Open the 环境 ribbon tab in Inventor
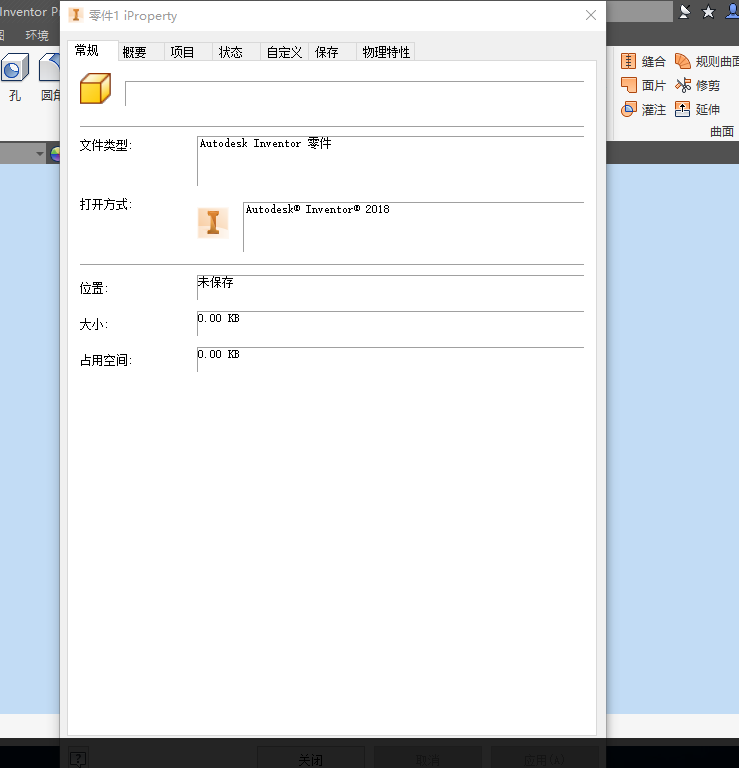 (x=37, y=35)
